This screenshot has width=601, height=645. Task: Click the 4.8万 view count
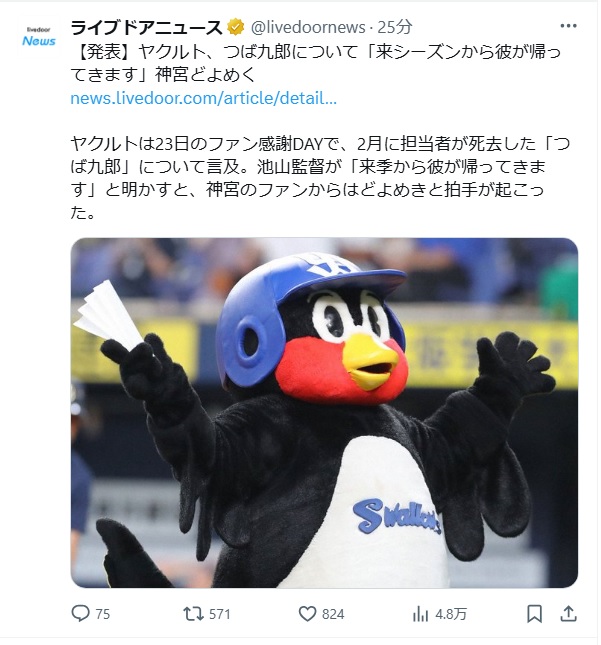click(x=451, y=614)
